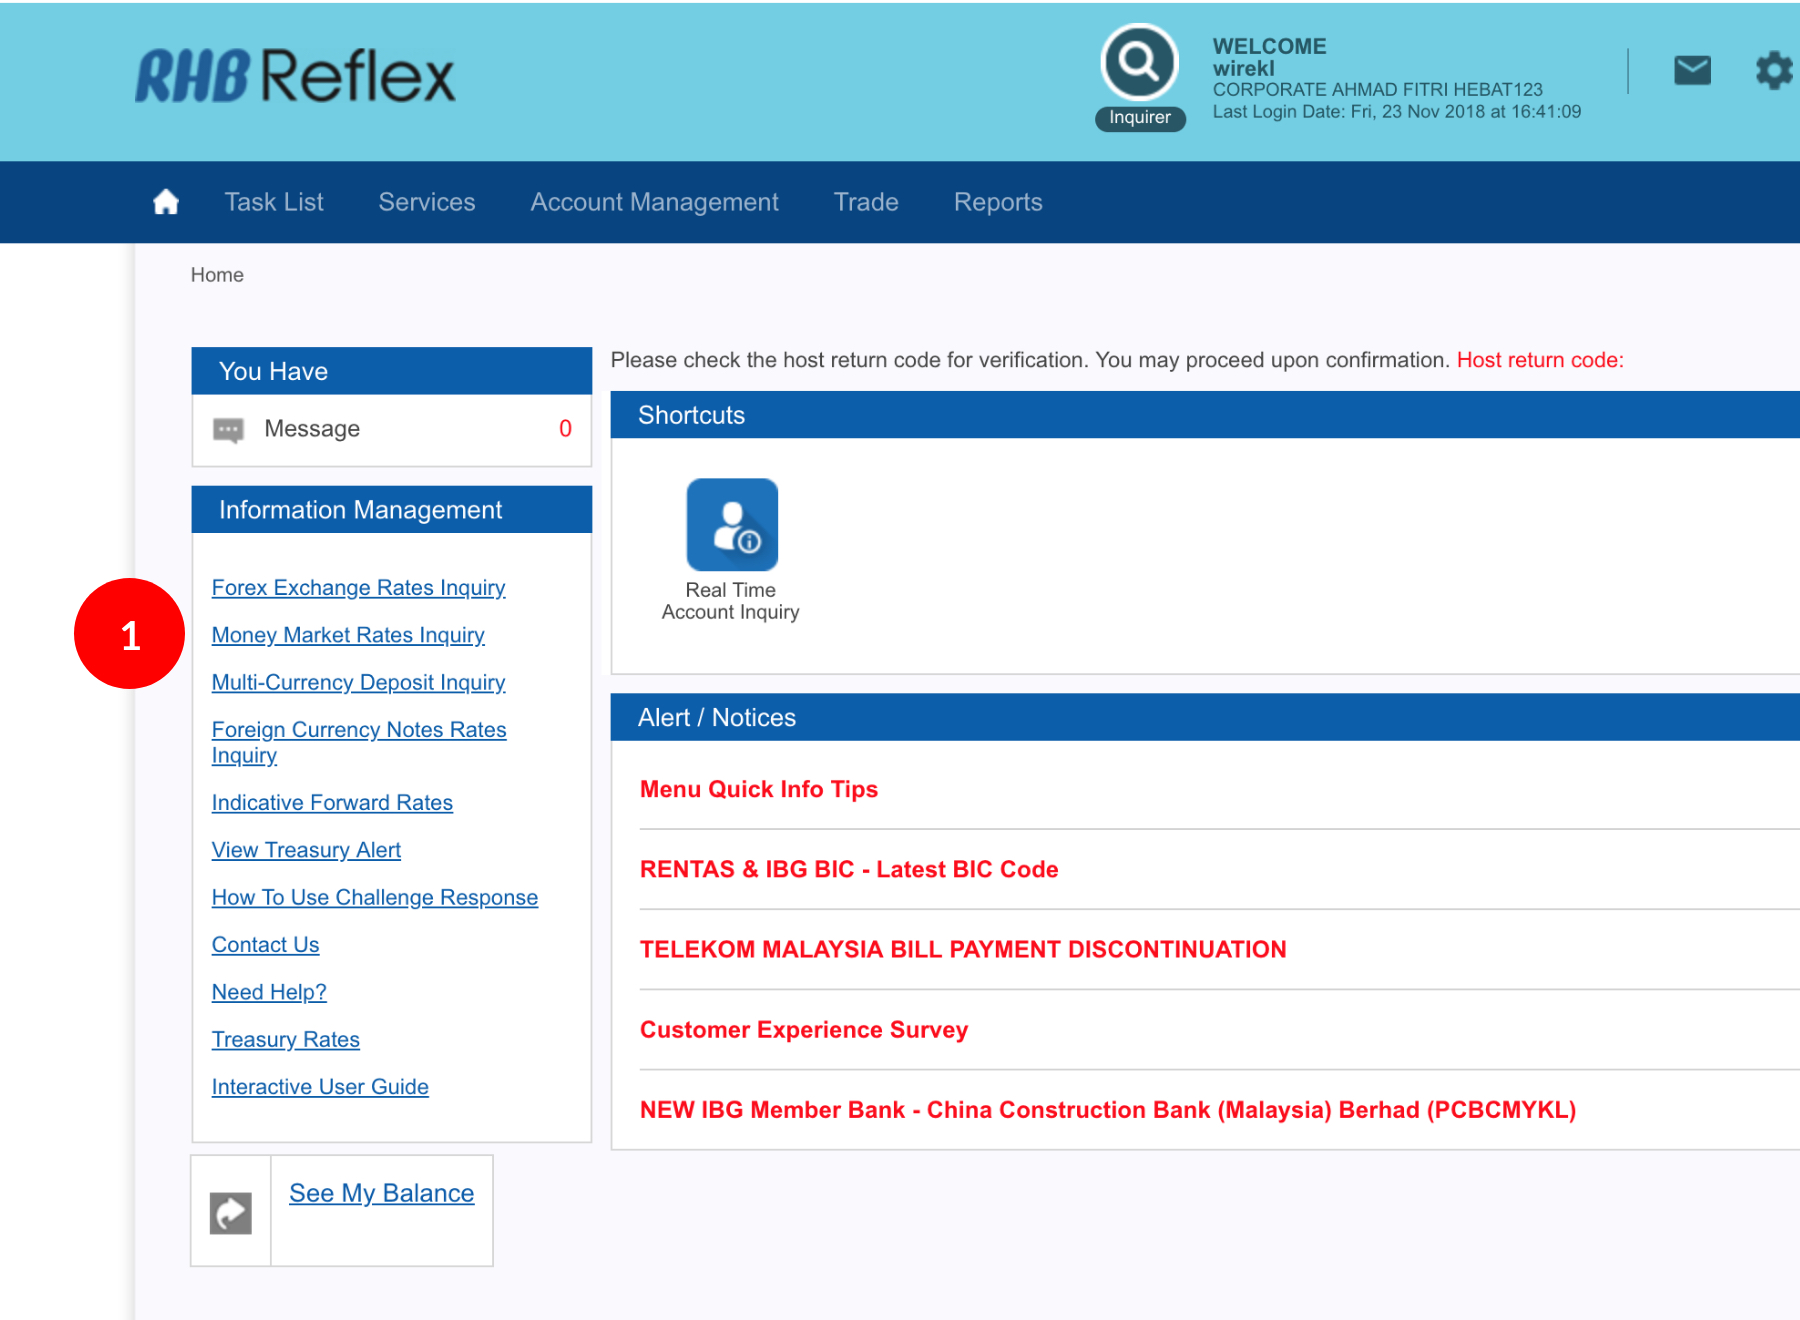Click the unread message count zero
Image resolution: width=1800 pixels, height=1320 pixels.
point(565,429)
